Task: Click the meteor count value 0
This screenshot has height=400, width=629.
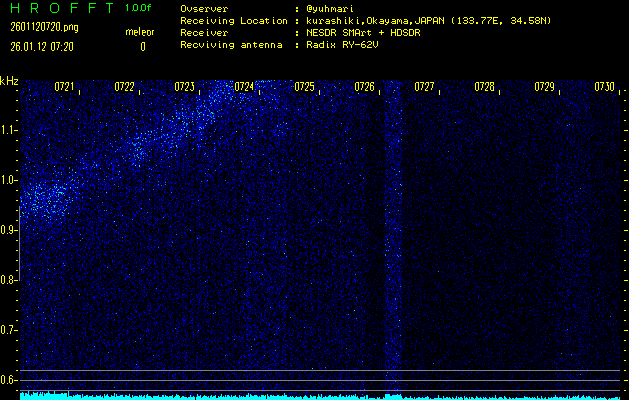Action: [x=142, y=46]
